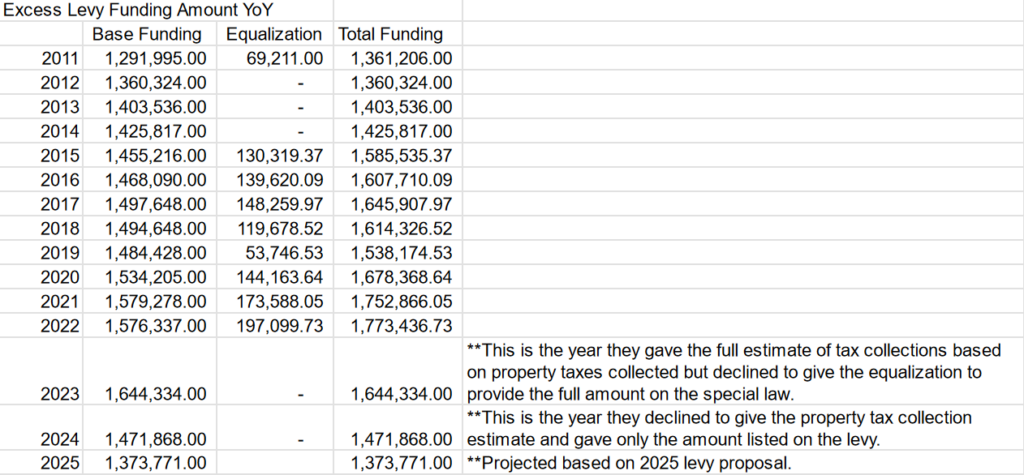Select base funding value 1,455,216.00

pyautogui.click(x=155, y=156)
